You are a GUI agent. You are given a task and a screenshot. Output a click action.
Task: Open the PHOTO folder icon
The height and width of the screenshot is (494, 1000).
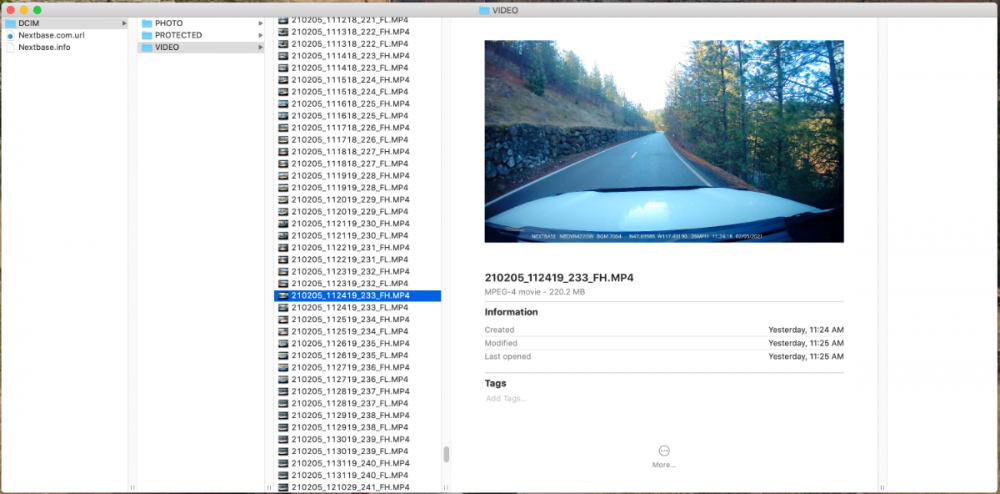146,23
